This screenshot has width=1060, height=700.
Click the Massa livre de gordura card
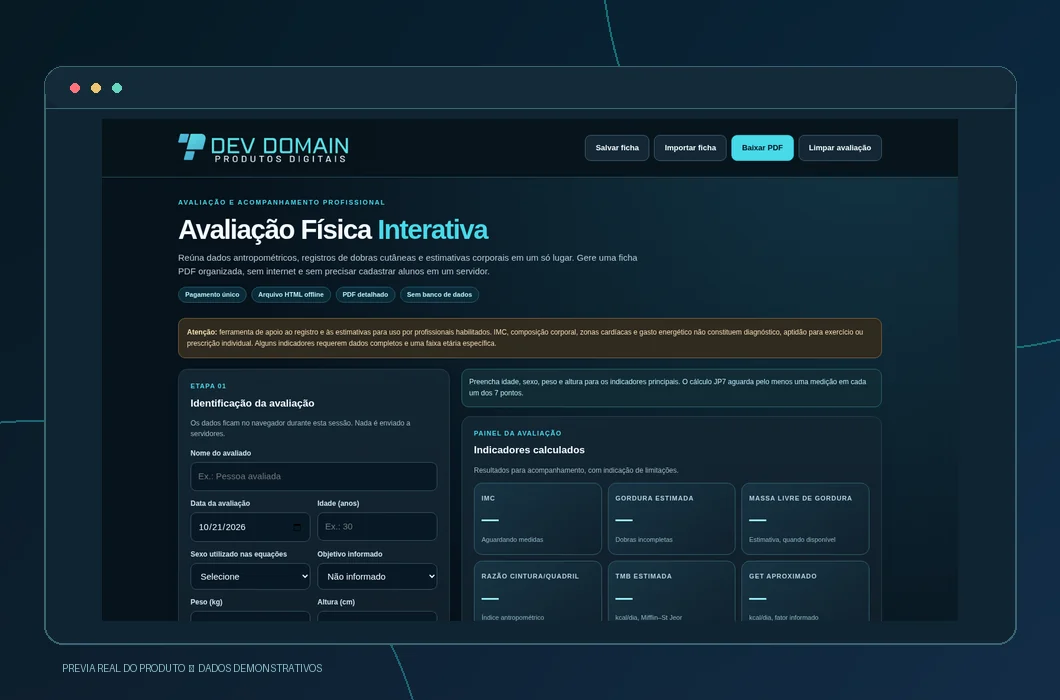coord(805,519)
